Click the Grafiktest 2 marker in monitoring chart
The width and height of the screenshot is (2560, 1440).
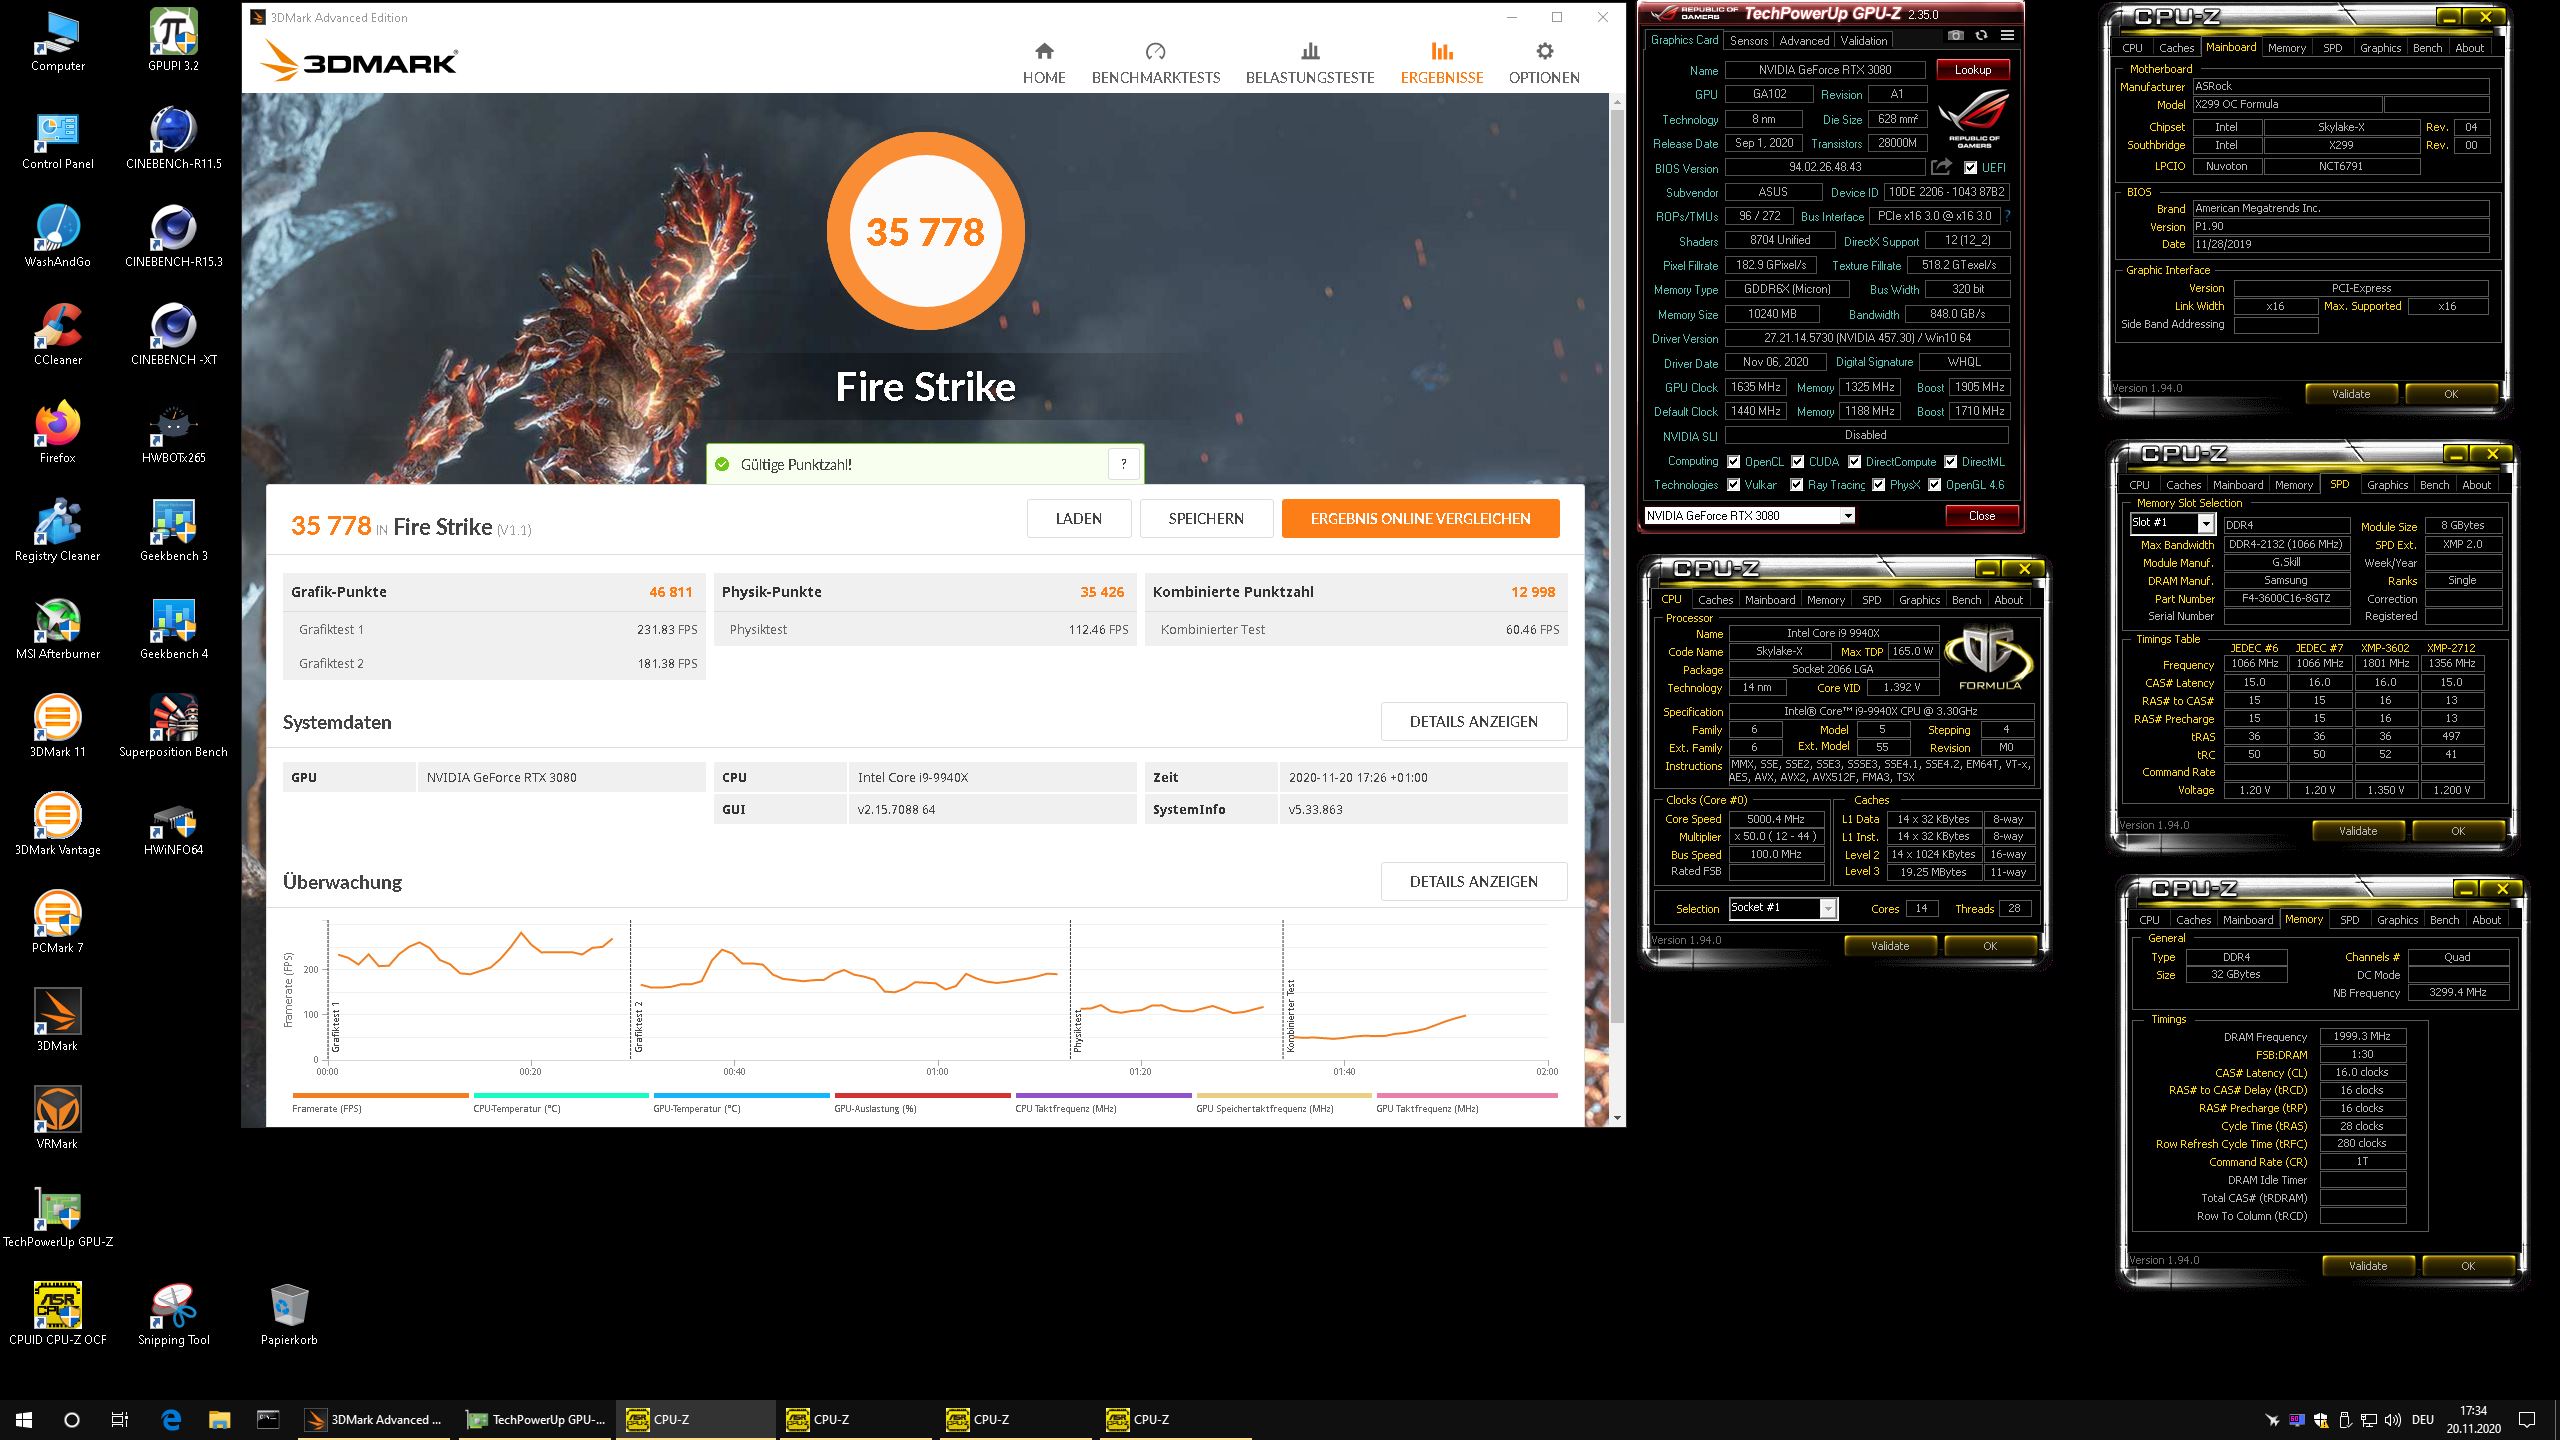tap(638, 1028)
